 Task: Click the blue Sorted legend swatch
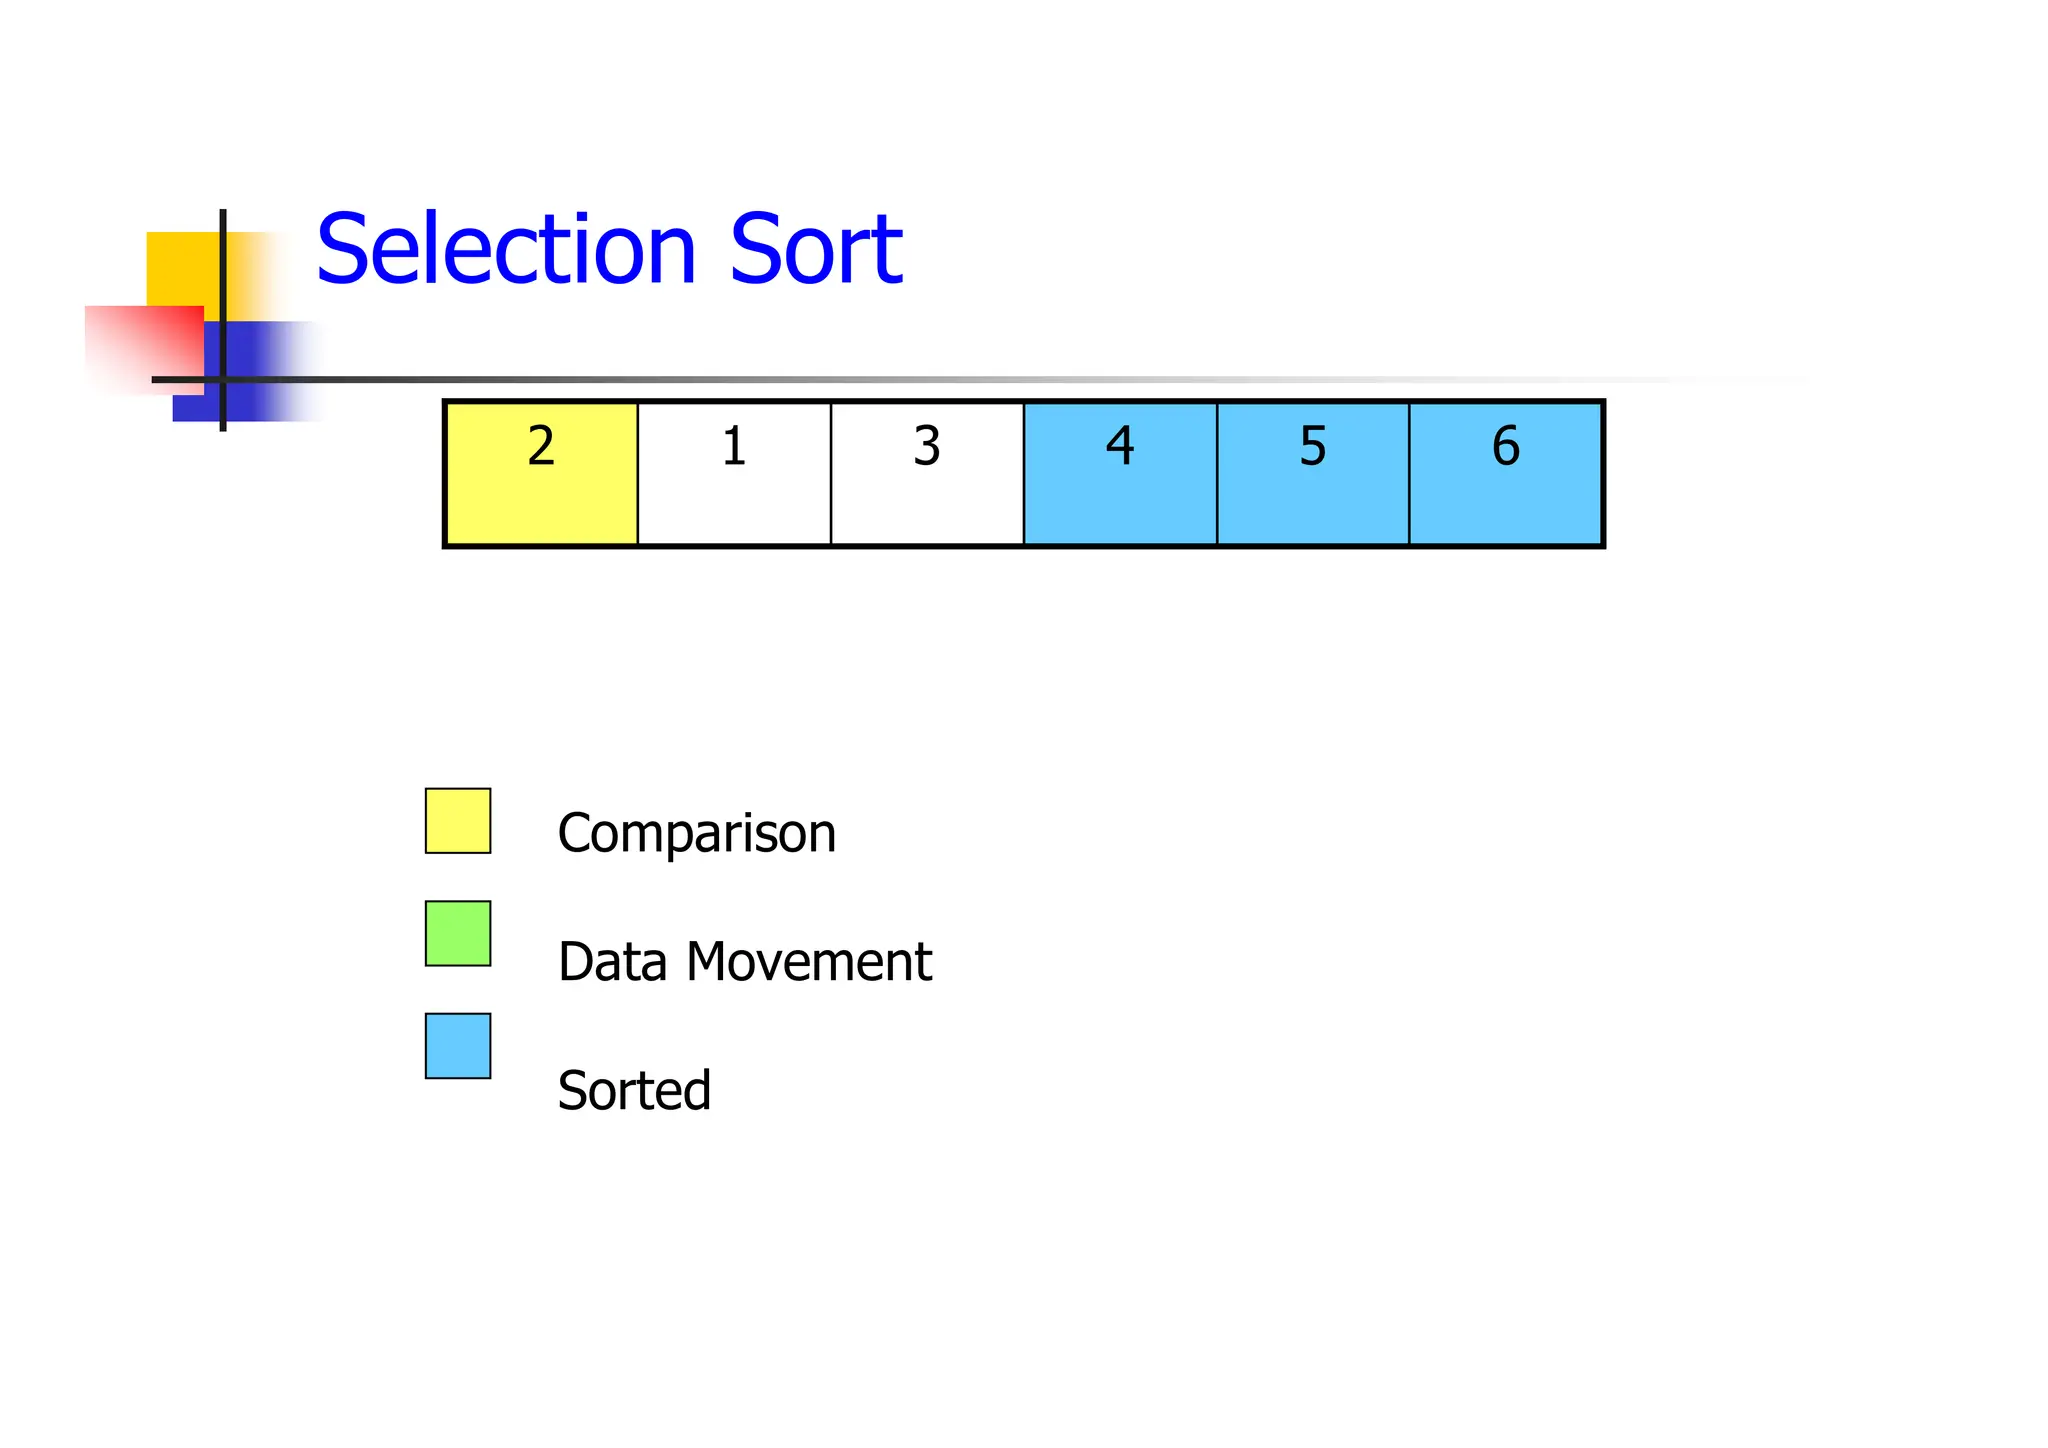tap(458, 1046)
